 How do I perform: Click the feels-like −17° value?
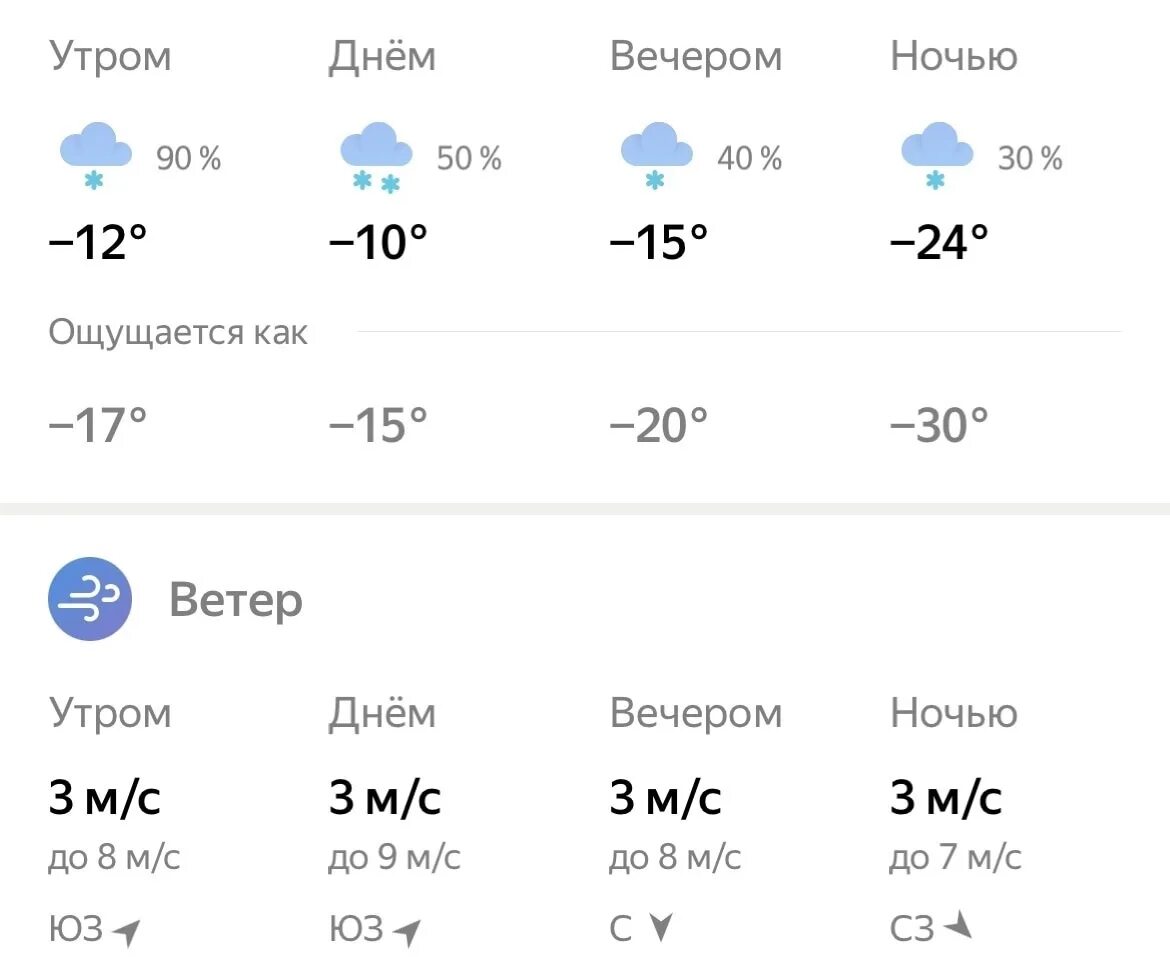coord(98,425)
